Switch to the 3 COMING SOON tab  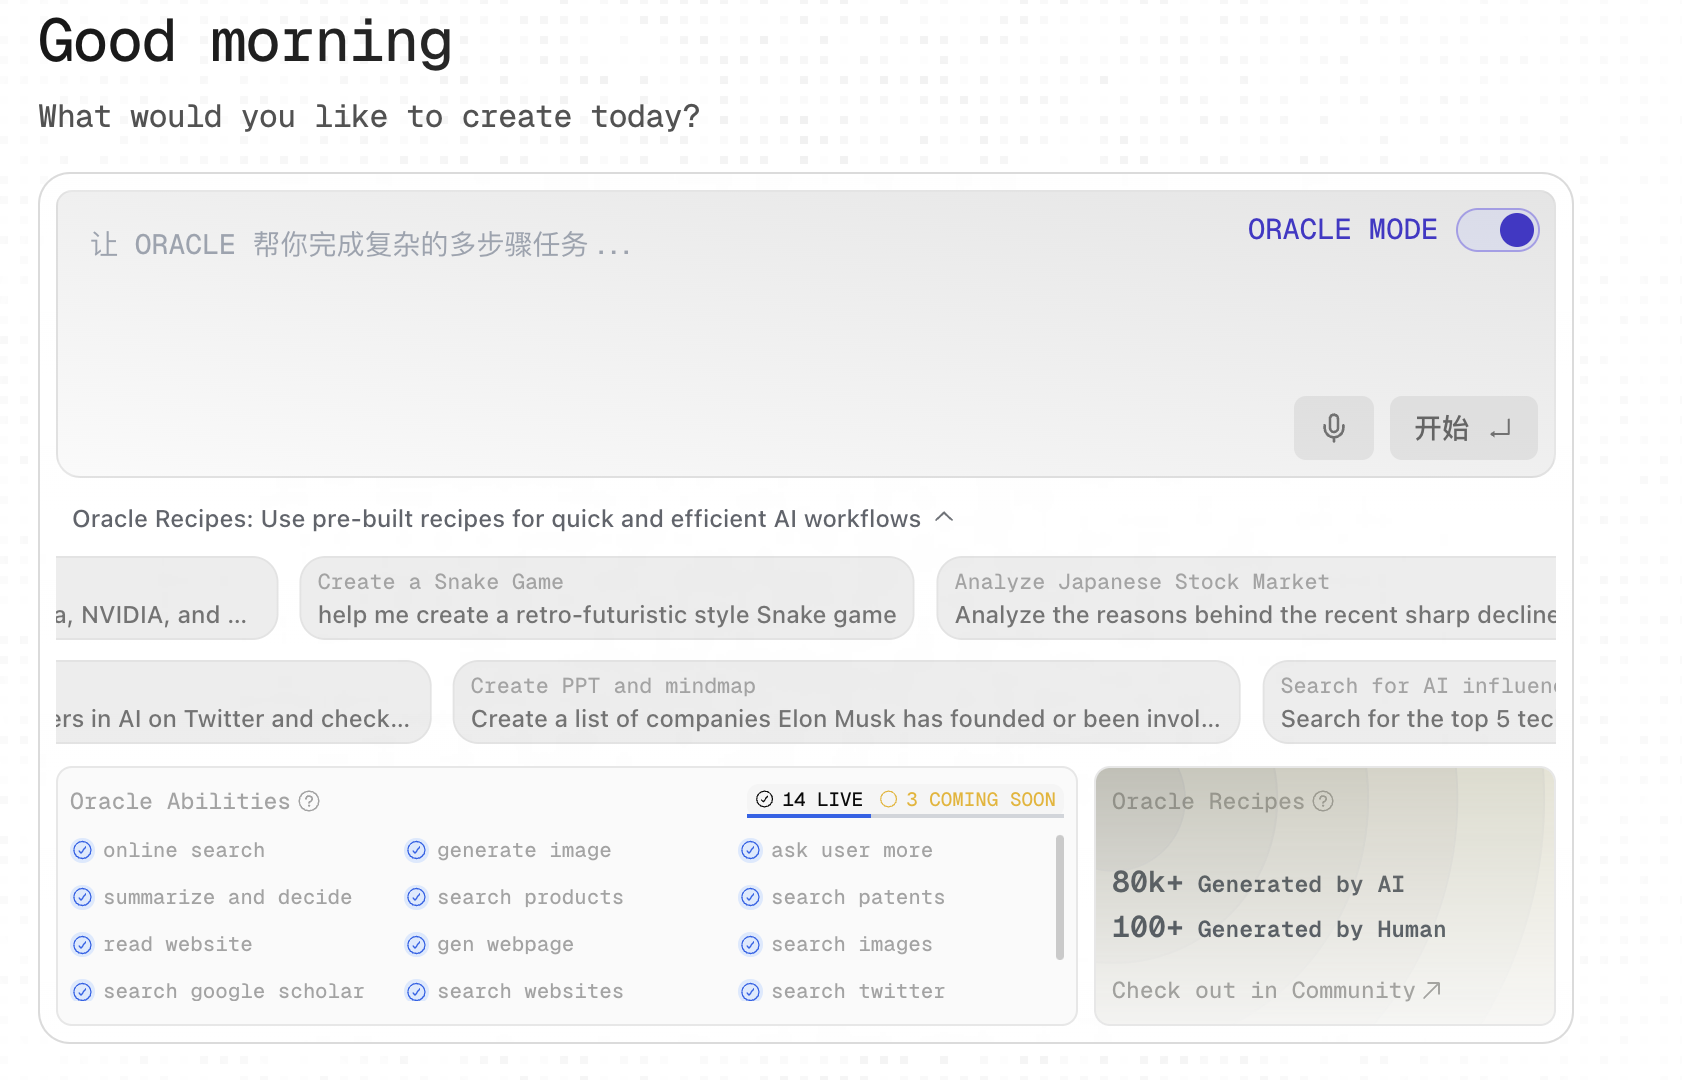point(967,799)
